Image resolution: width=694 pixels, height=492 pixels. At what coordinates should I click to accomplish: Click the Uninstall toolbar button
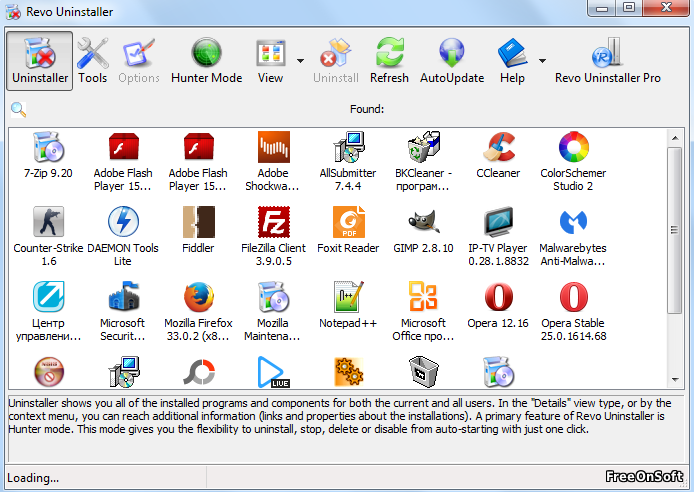[x=335, y=61]
